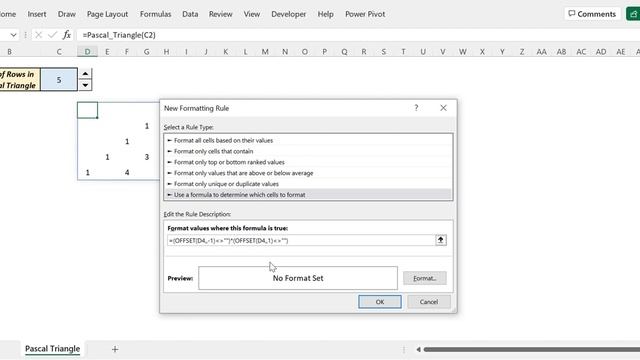Image resolution: width=640 pixels, height=360 pixels.
Task: Click the spin button up arrow
Action: 85,74
